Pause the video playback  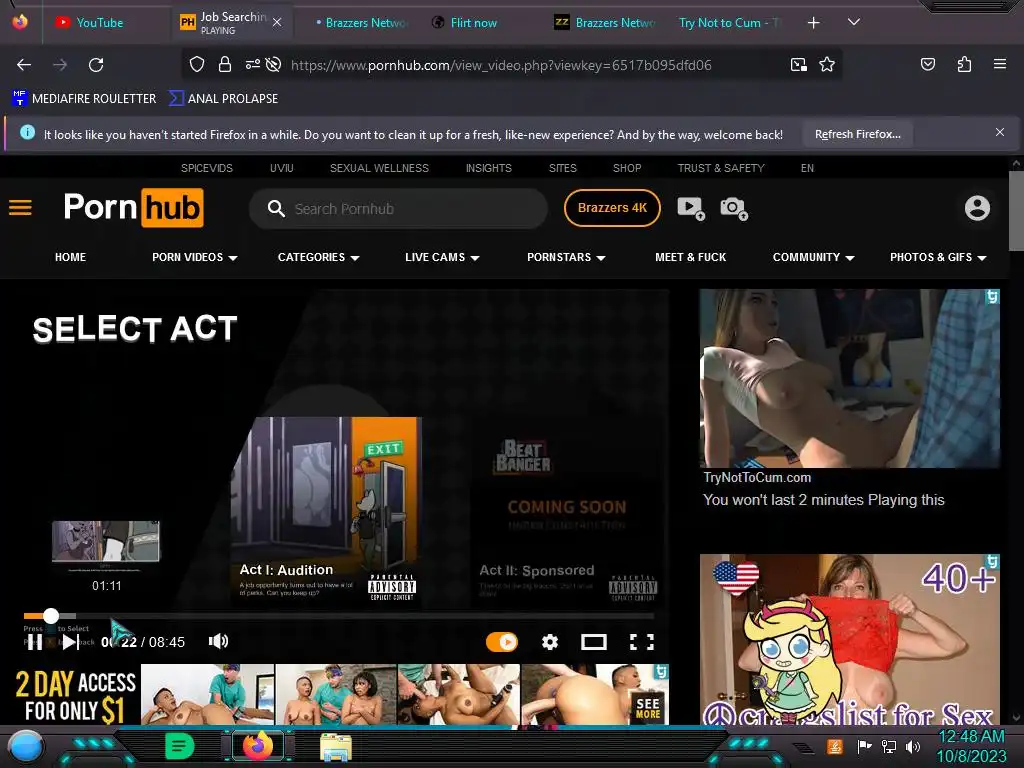tap(35, 642)
